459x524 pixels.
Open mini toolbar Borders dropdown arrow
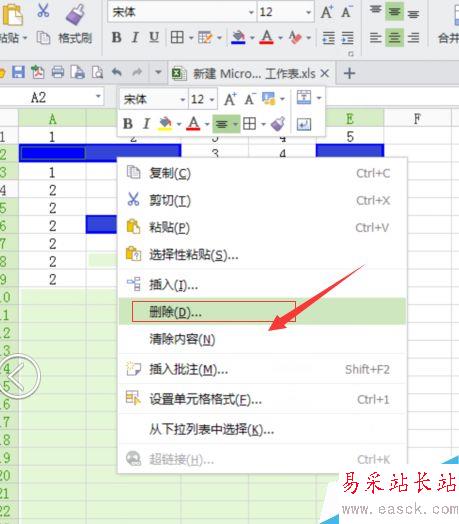coord(264,124)
